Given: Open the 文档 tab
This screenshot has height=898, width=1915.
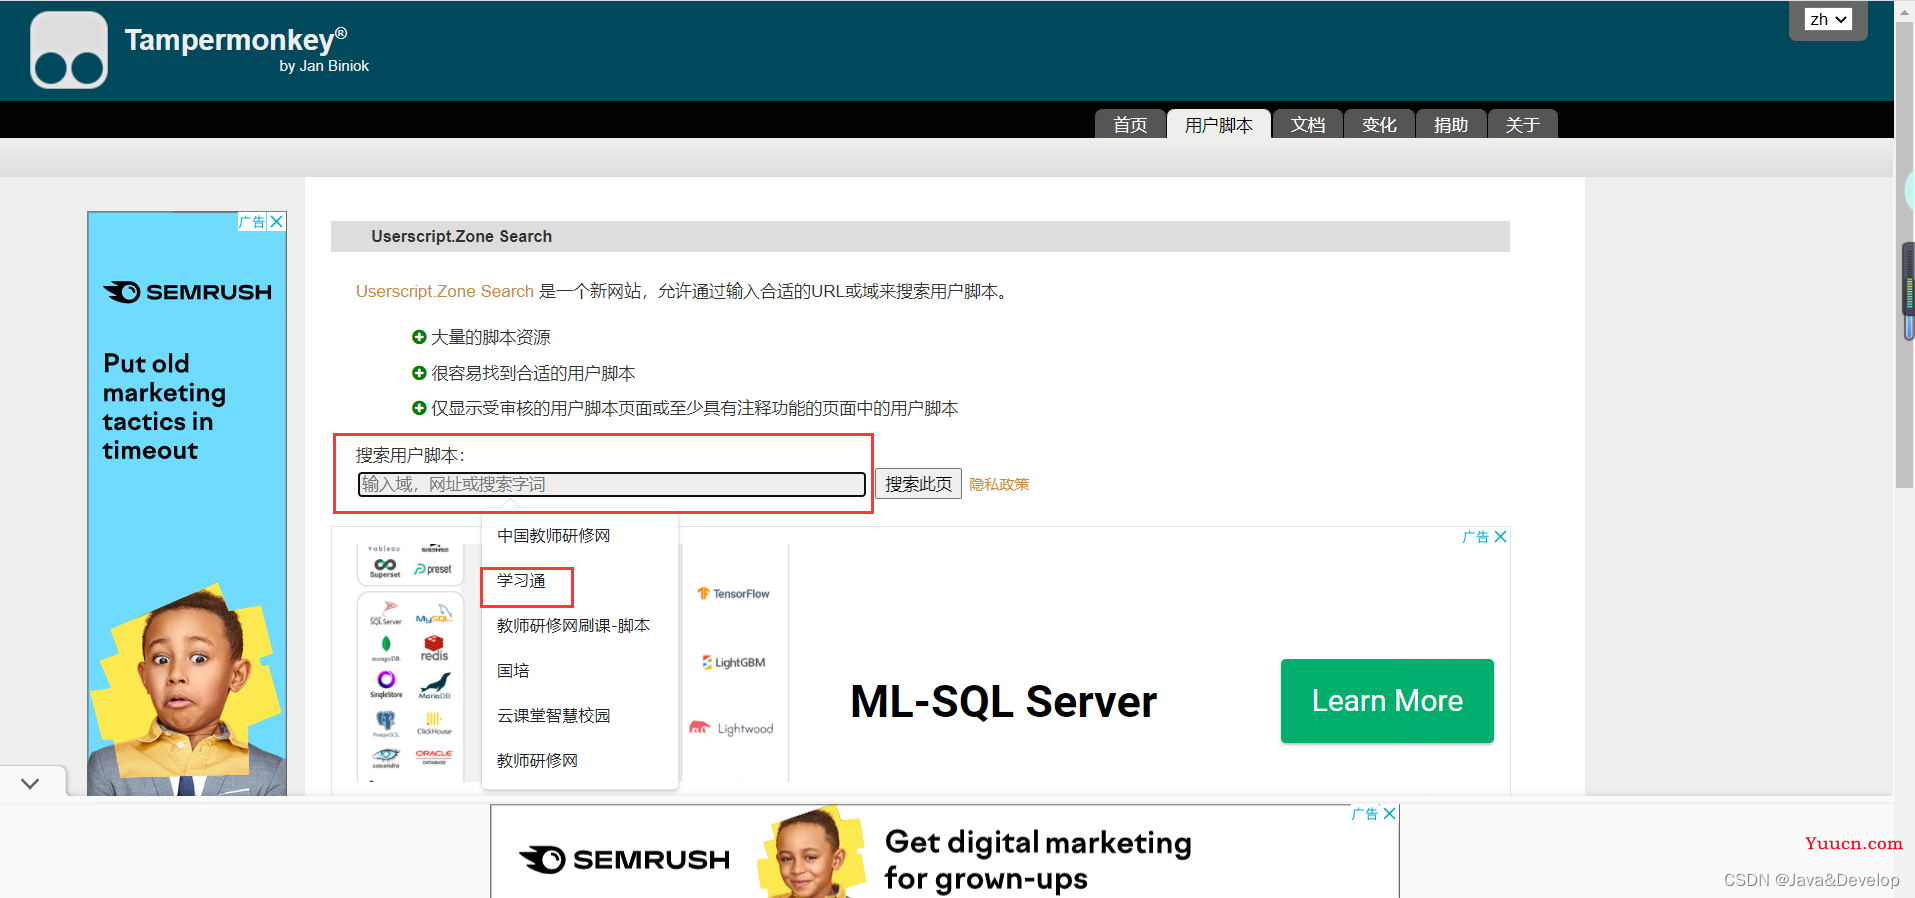Looking at the screenshot, I should (1307, 124).
